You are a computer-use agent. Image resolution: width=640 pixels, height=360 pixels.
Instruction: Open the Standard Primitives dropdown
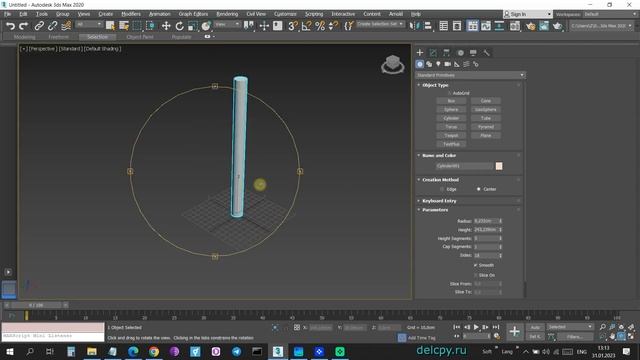click(x=470, y=75)
